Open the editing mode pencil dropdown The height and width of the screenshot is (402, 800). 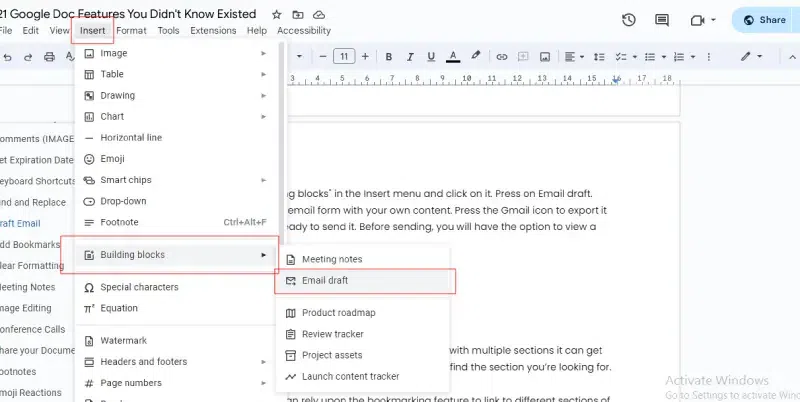[752, 57]
